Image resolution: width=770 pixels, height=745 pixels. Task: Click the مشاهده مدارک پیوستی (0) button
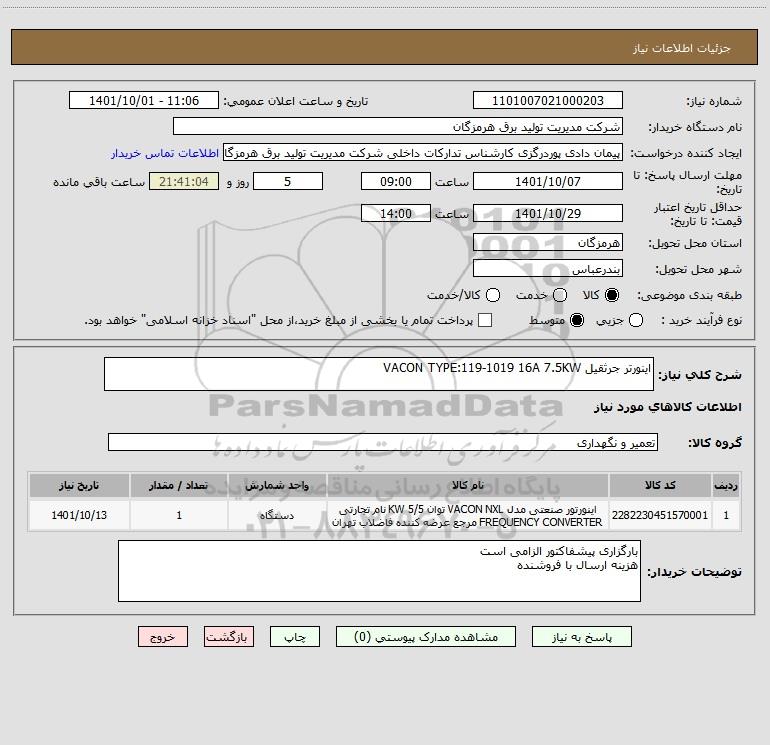point(426,636)
